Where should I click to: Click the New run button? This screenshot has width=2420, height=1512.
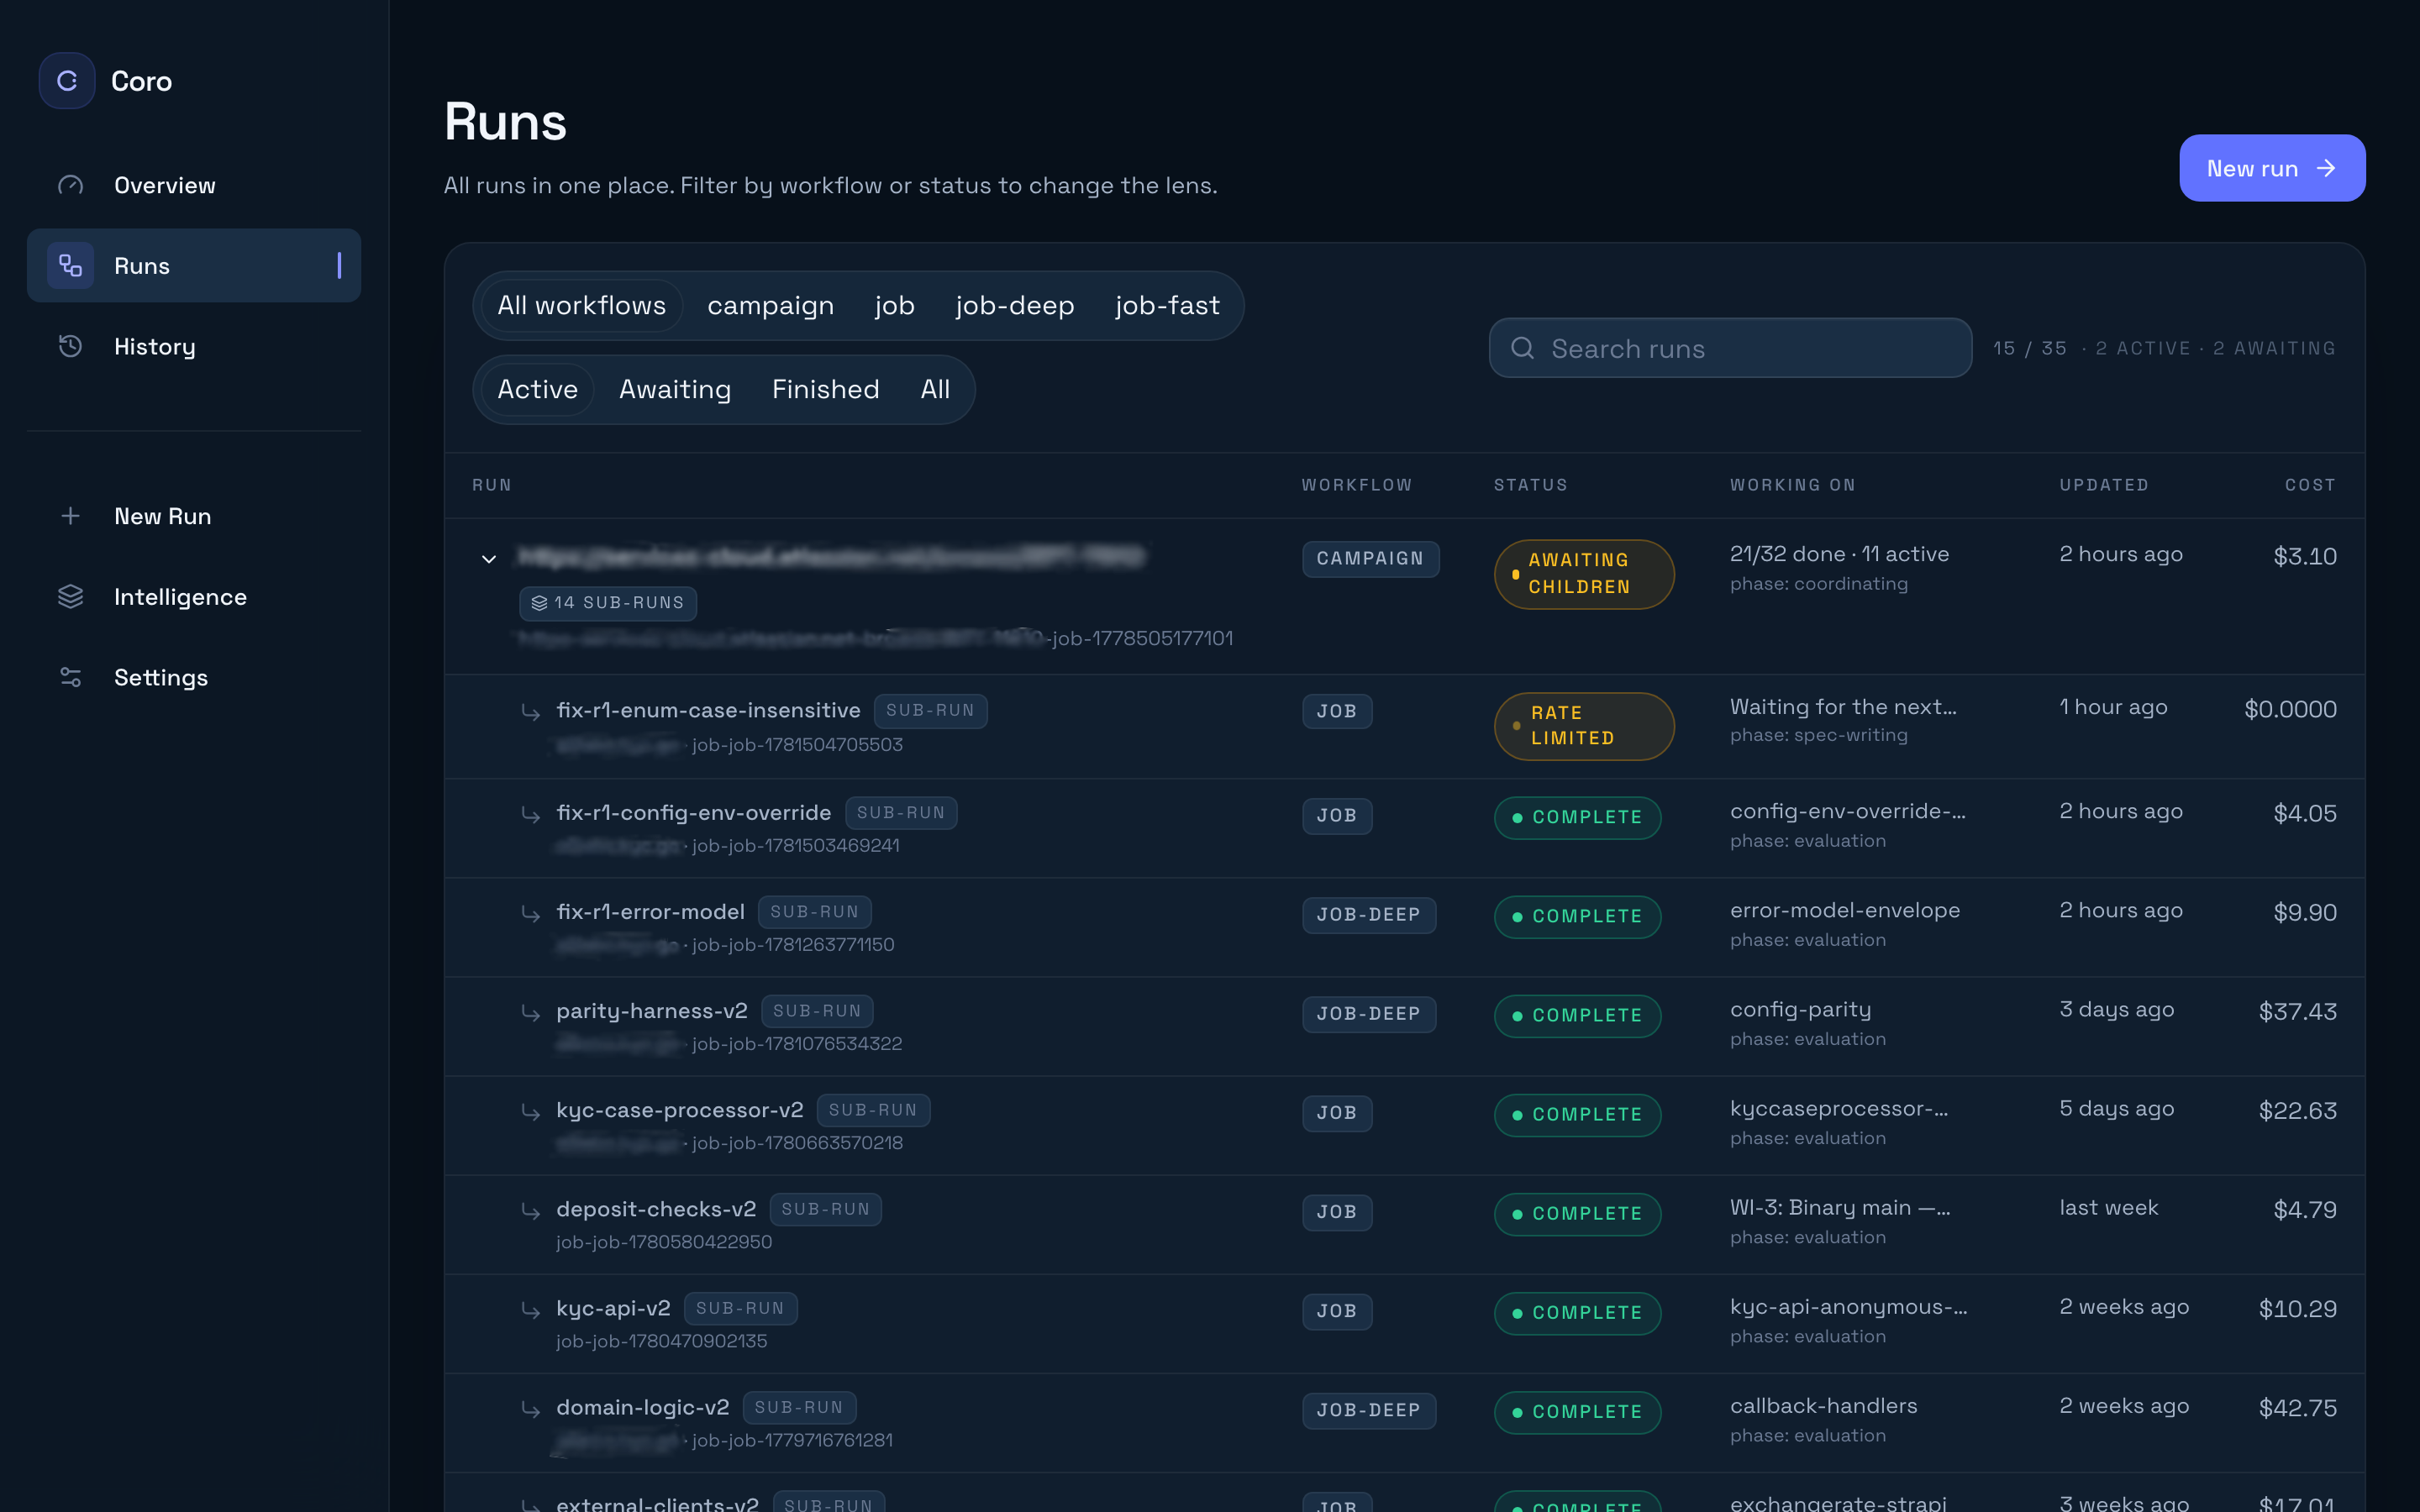coord(2272,168)
